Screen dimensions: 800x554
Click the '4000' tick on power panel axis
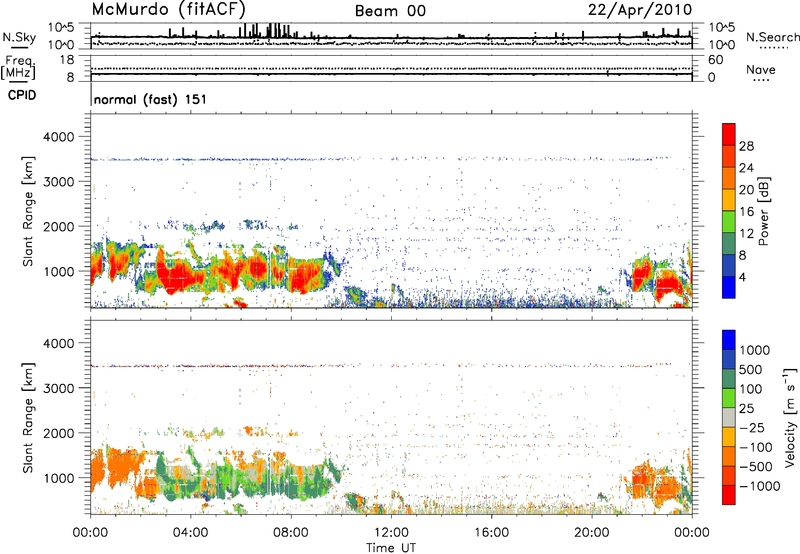(x=59, y=137)
